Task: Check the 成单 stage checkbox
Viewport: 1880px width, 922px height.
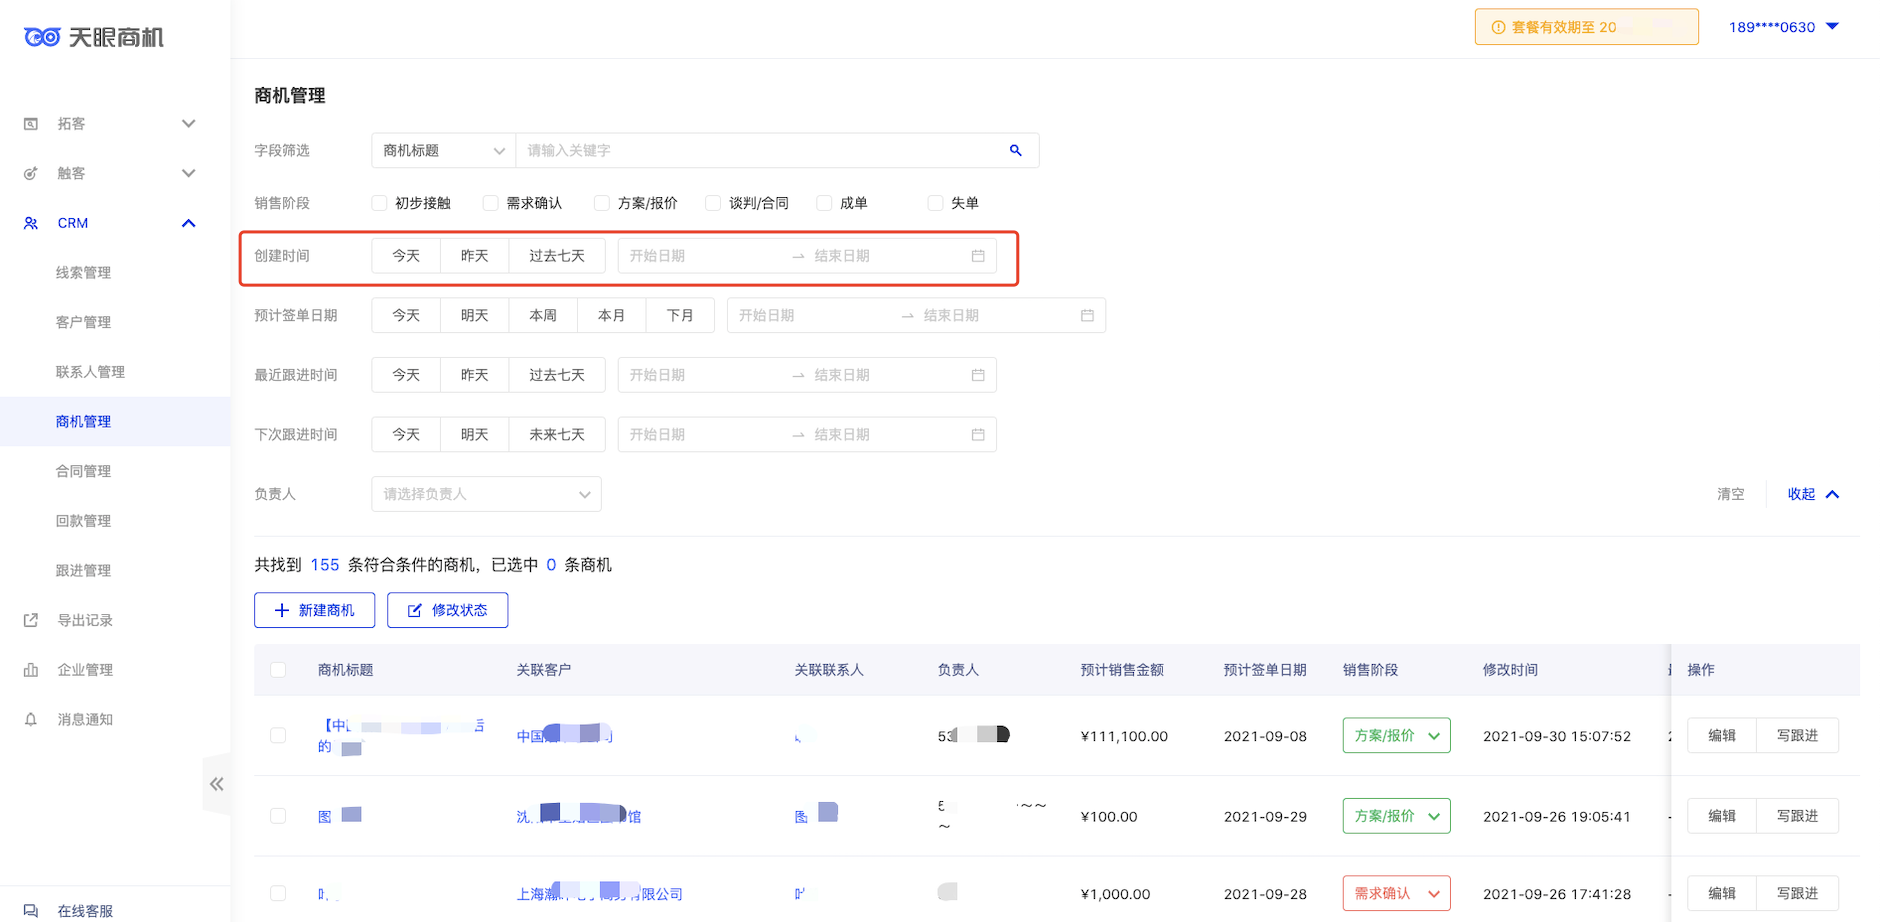Action: pyautogui.click(x=824, y=203)
